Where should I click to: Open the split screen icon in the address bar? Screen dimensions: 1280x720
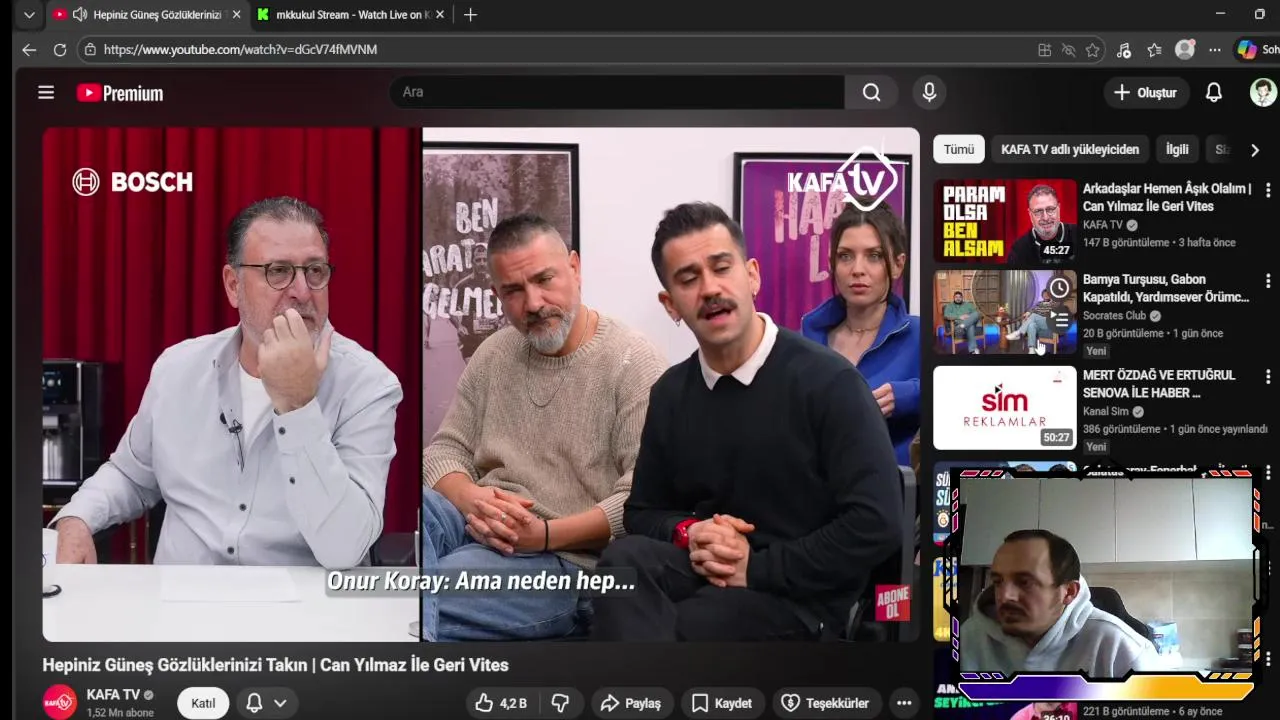[x=1044, y=50]
